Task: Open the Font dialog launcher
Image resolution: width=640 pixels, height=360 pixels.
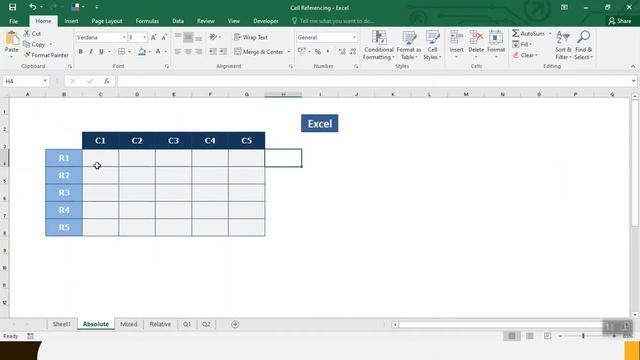Action: click(167, 66)
